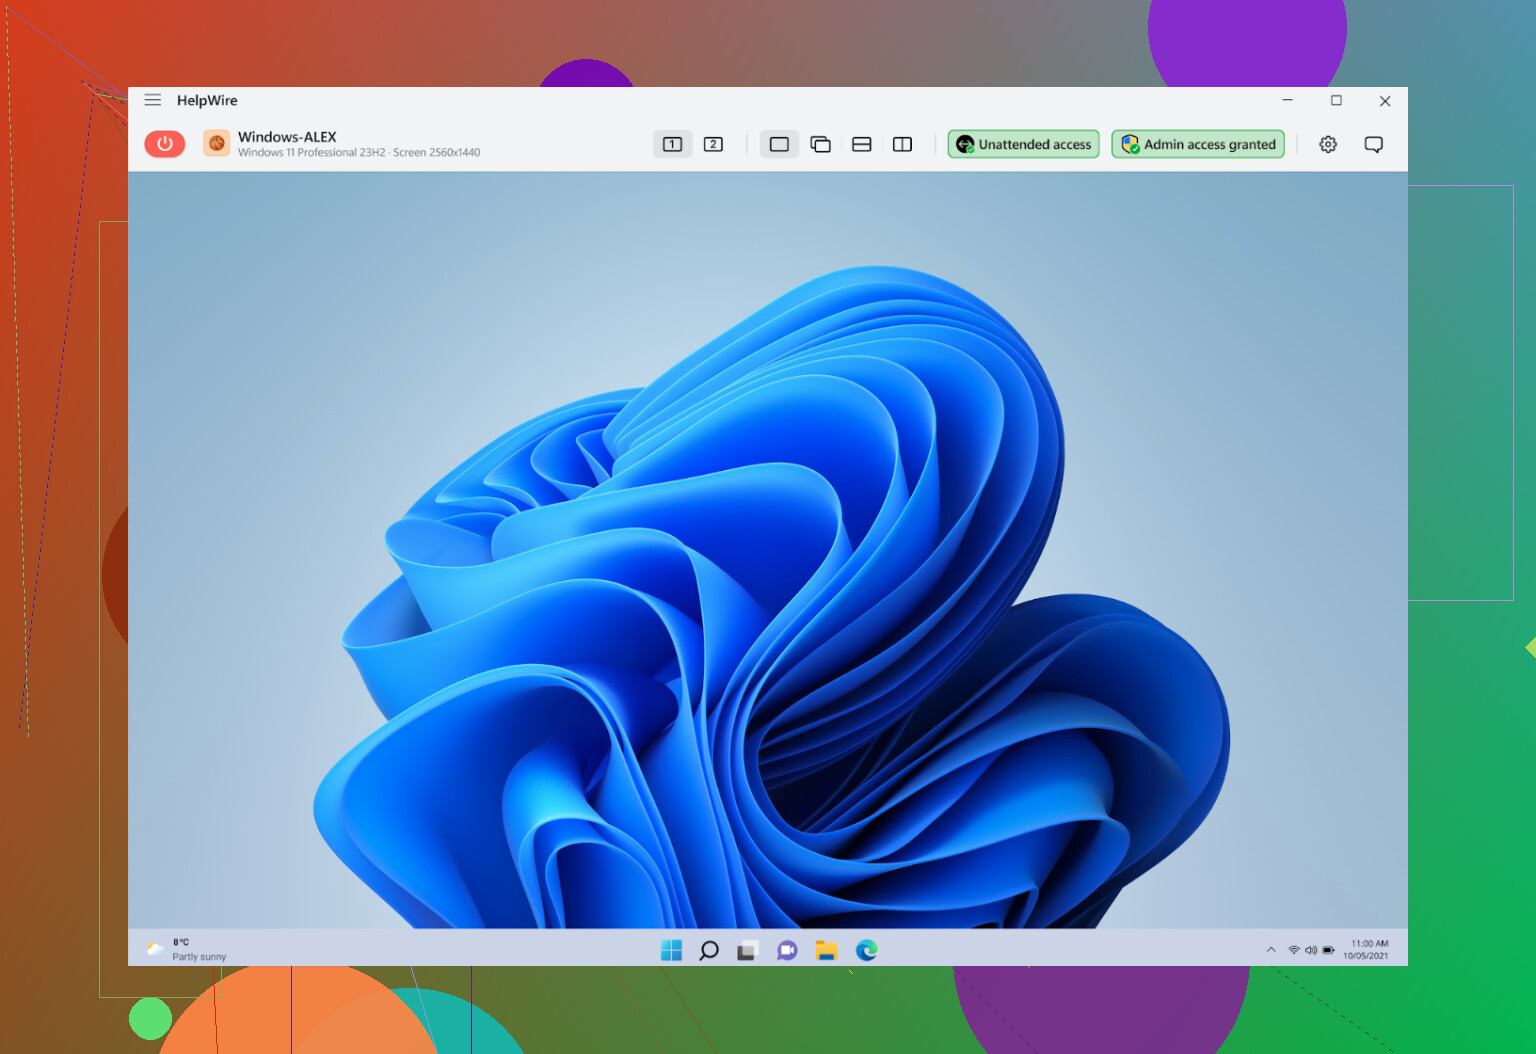Open the chat panel icon

pyautogui.click(x=1374, y=144)
